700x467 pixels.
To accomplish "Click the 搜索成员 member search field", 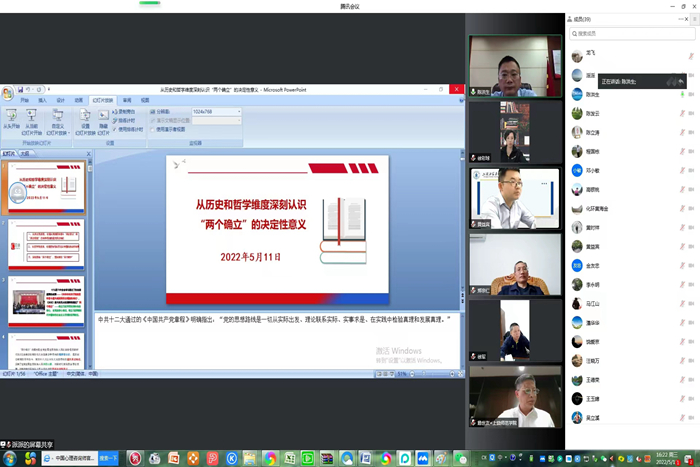I will [632, 33].
